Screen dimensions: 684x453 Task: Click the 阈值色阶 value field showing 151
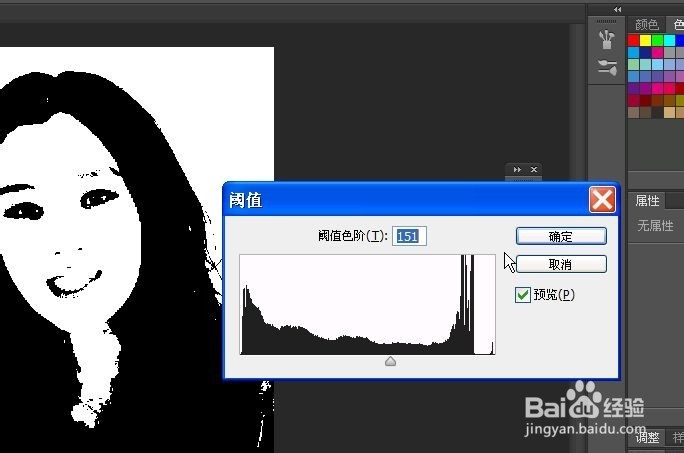[x=409, y=236]
